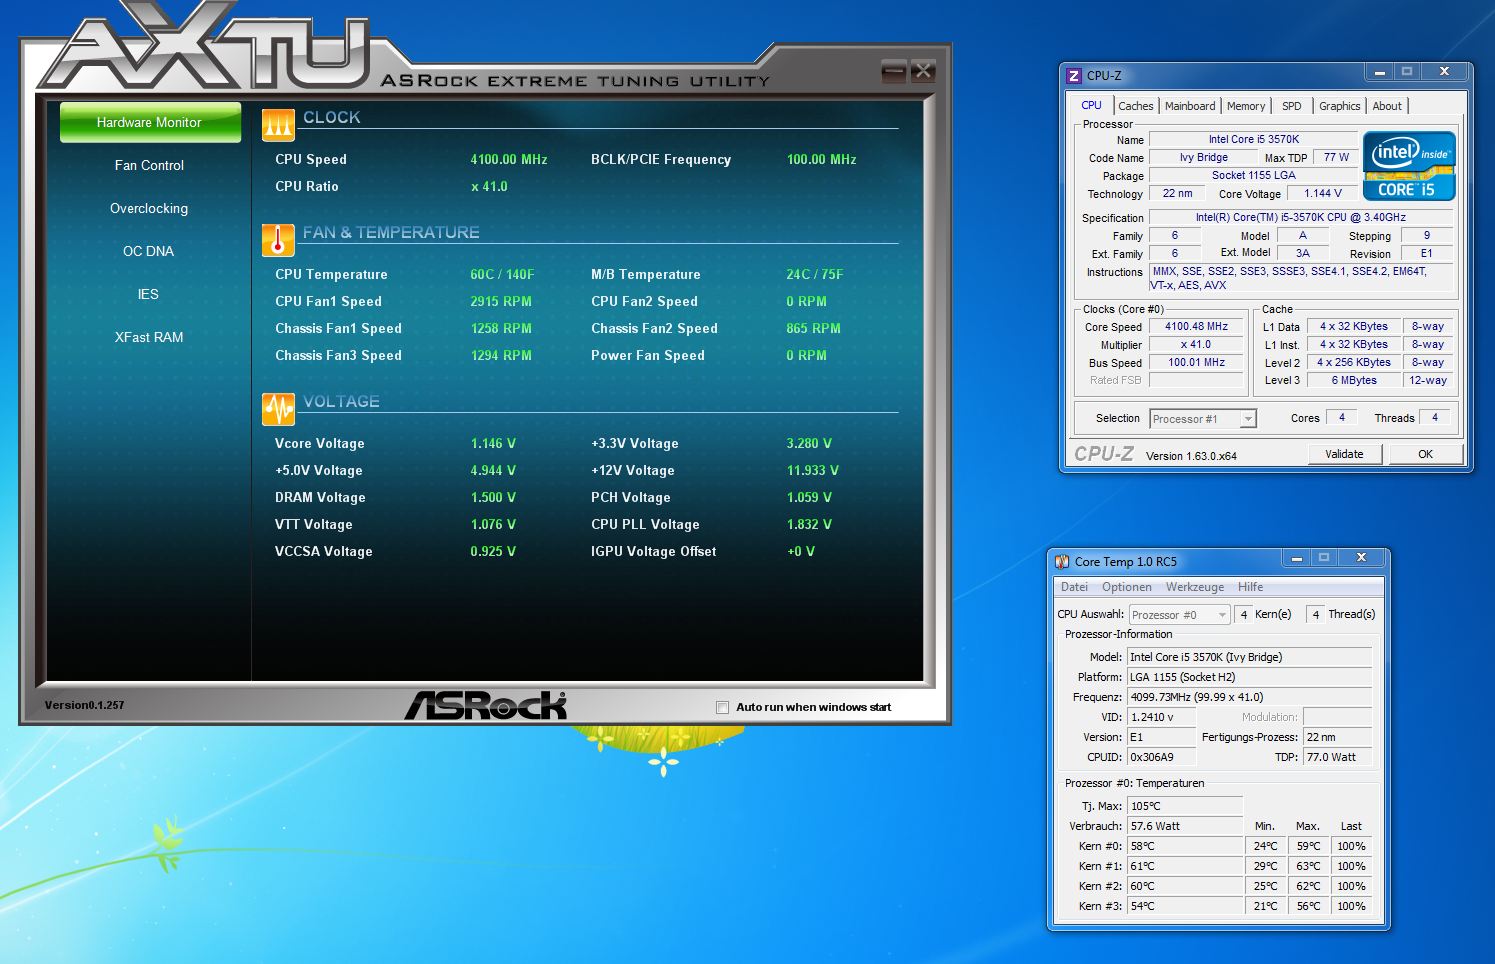This screenshot has width=1495, height=964.
Task: Close the CPU-Z window
Action: coord(1444,72)
